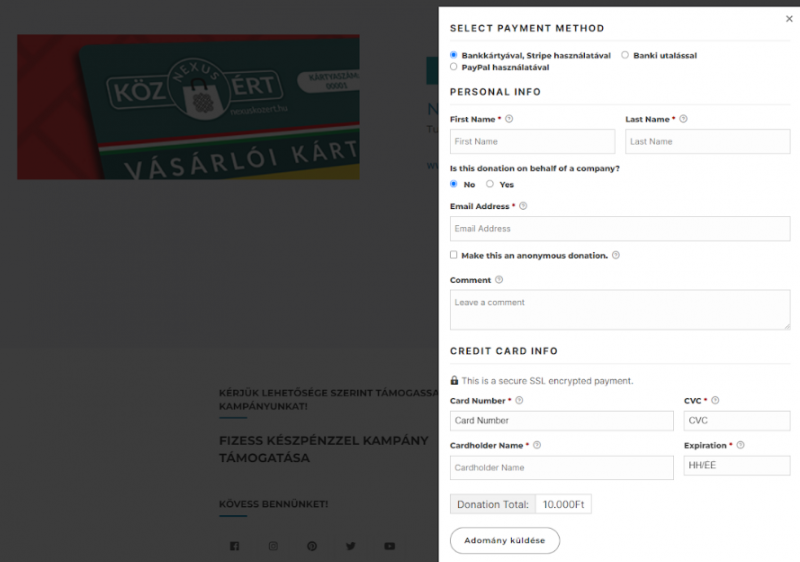This screenshot has width=800, height=562.
Task: Click the Card Number help icon
Action: point(519,400)
